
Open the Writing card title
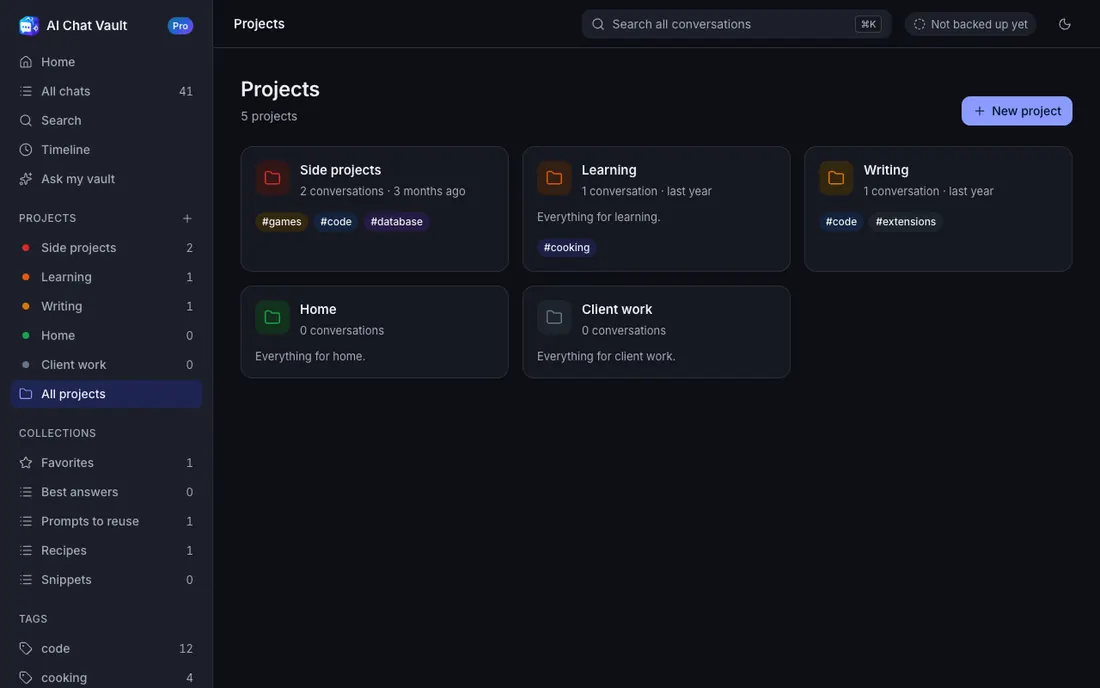coord(886,170)
